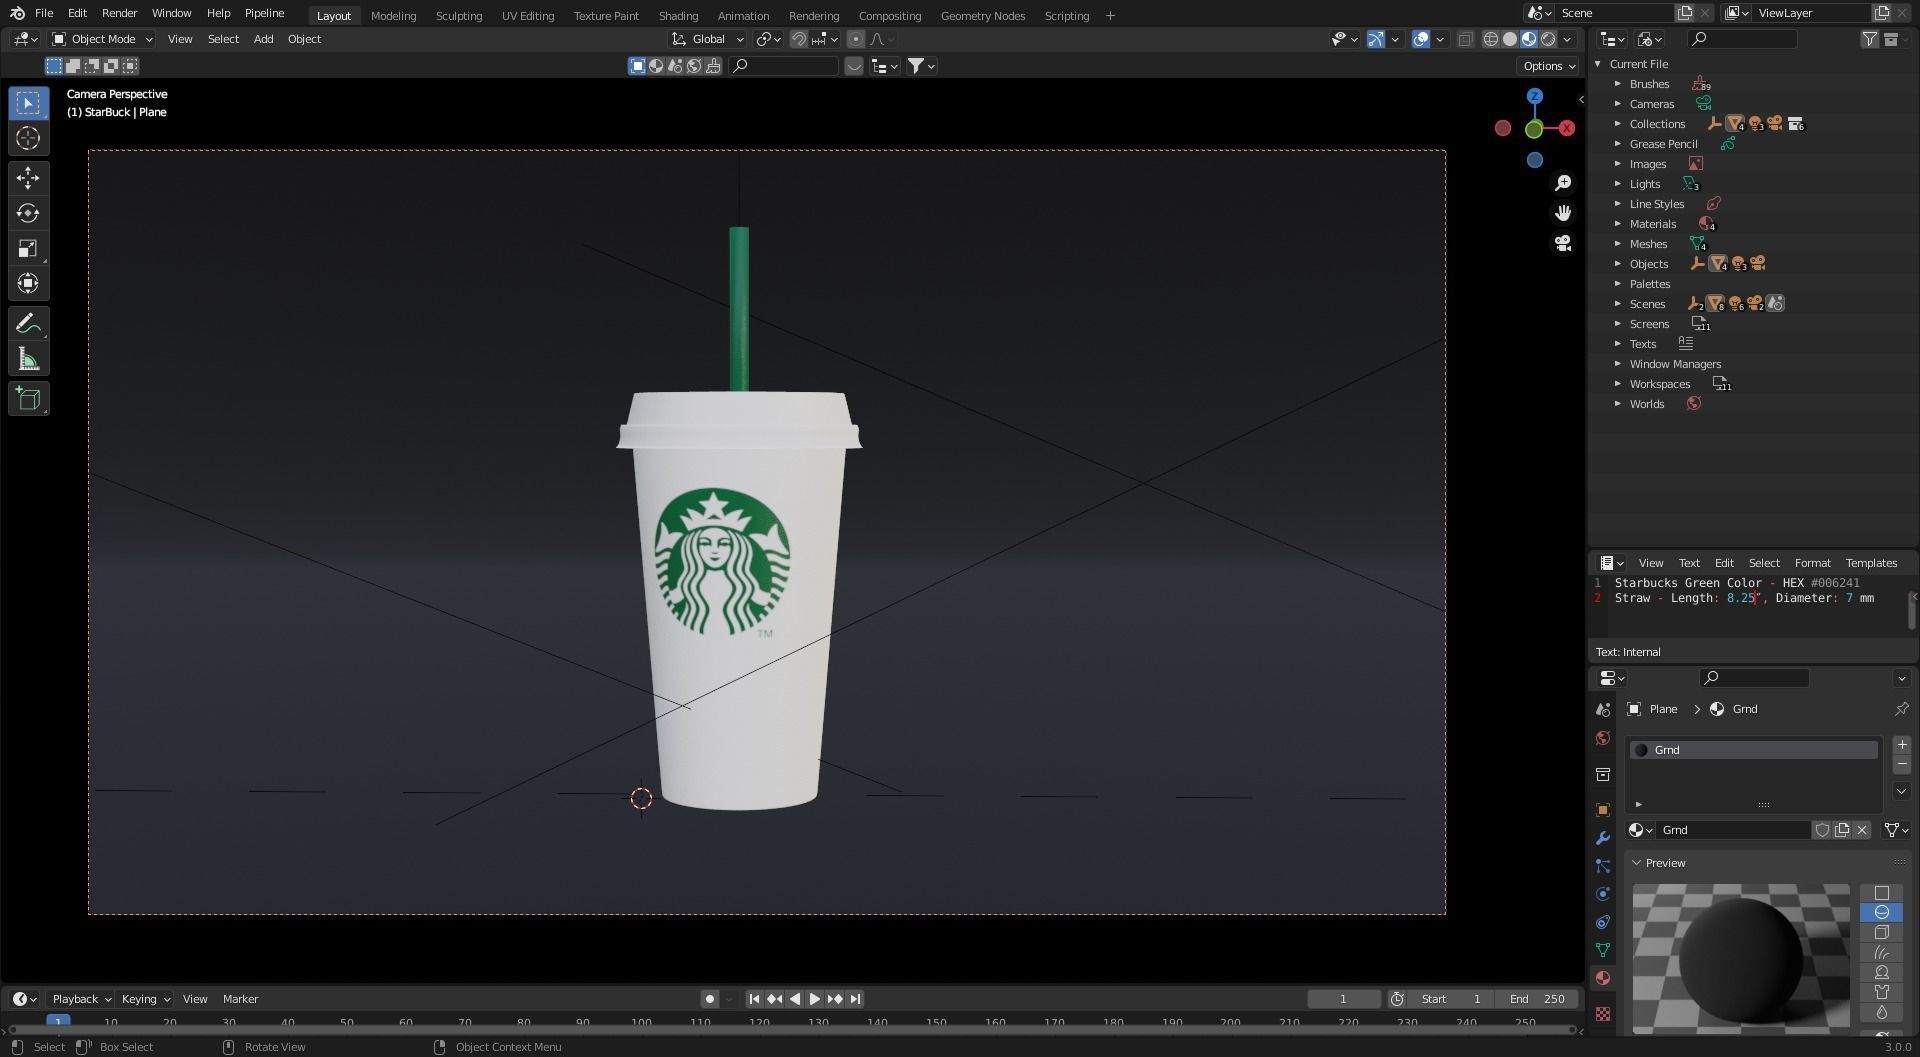This screenshot has width=1920, height=1057.
Task: Play the animation forward
Action: coord(814,999)
